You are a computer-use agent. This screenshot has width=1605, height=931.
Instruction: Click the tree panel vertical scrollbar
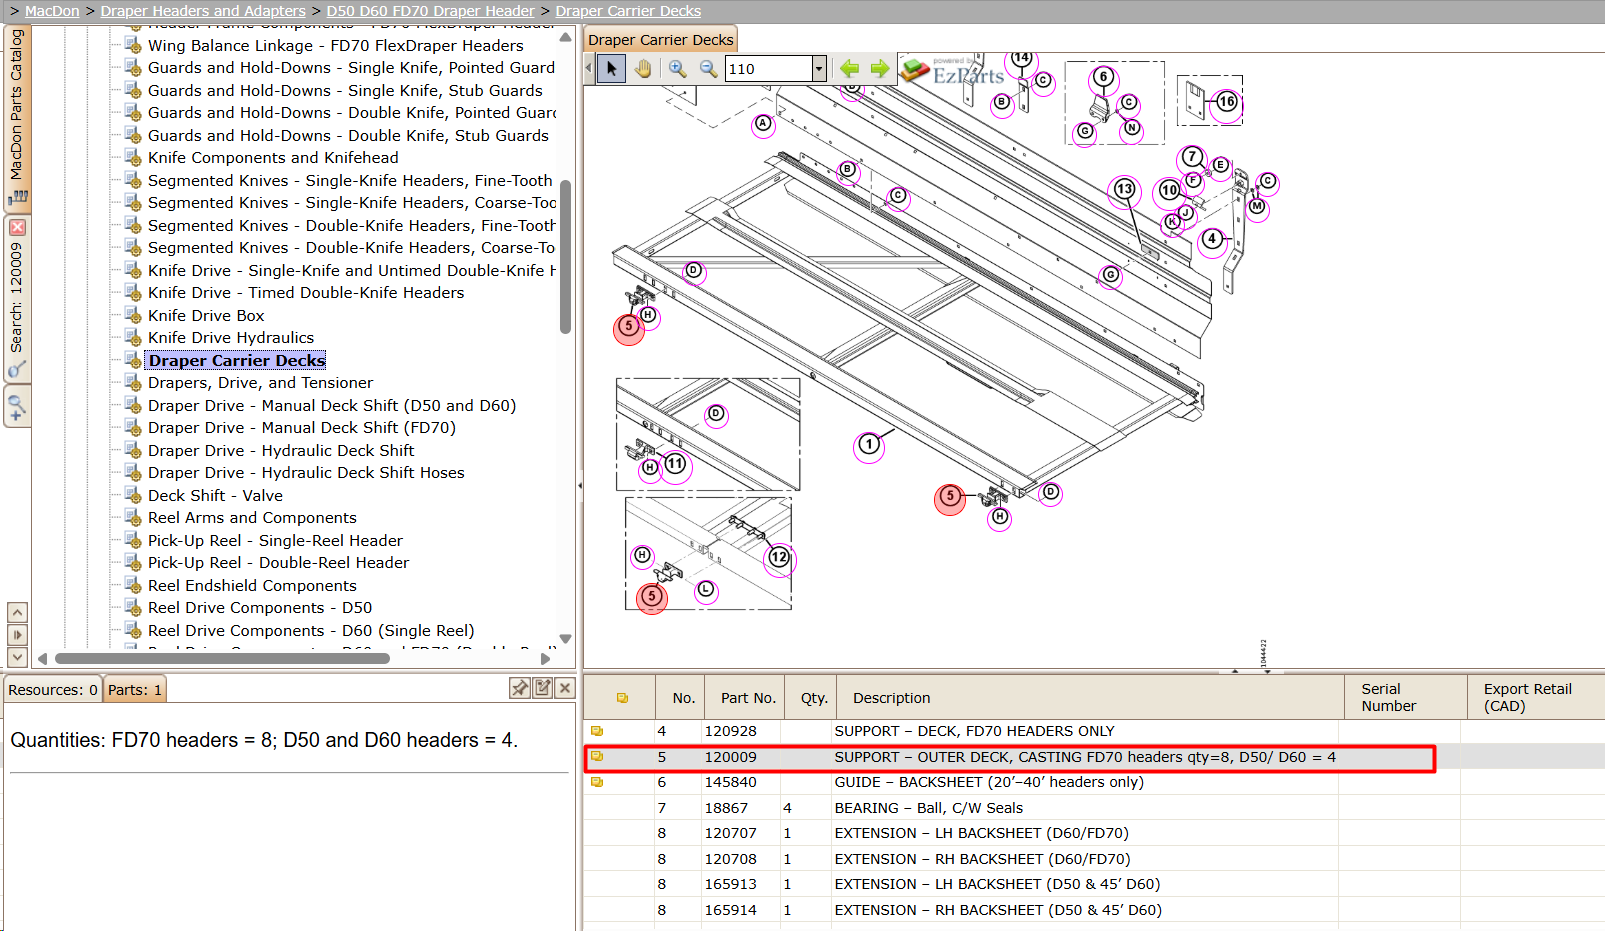click(x=565, y=257)
